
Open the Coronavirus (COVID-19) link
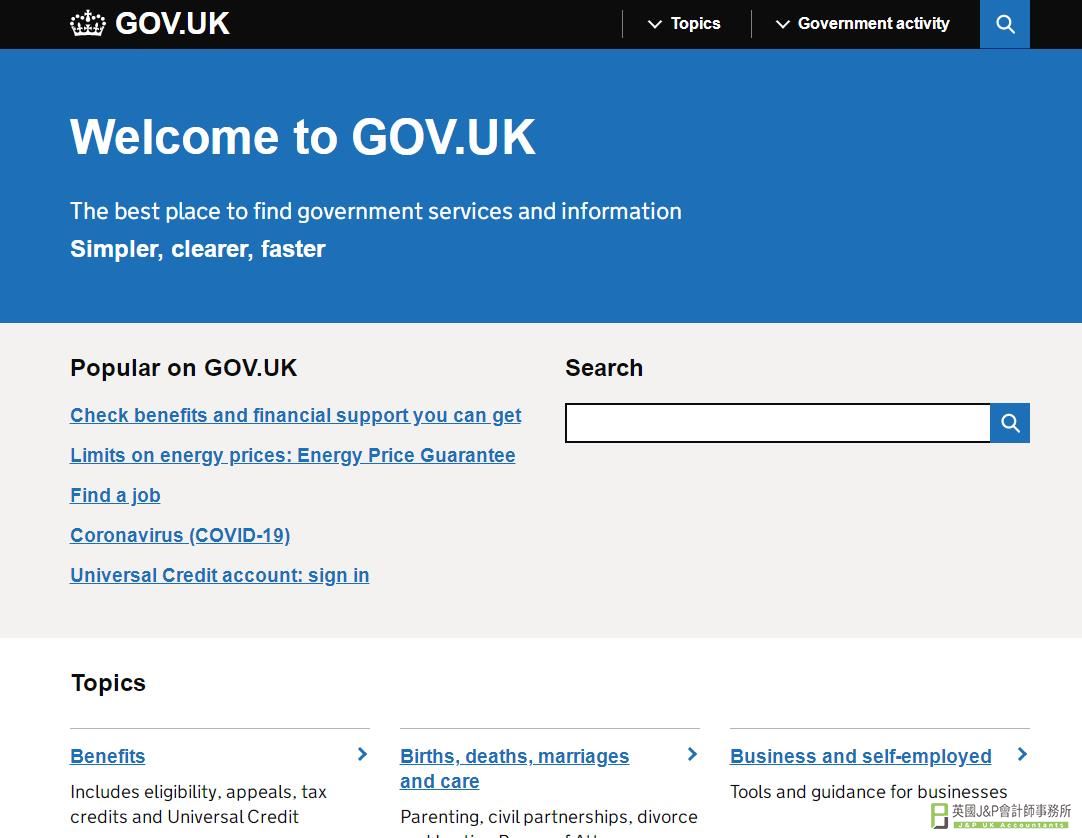tap(180, 536)
